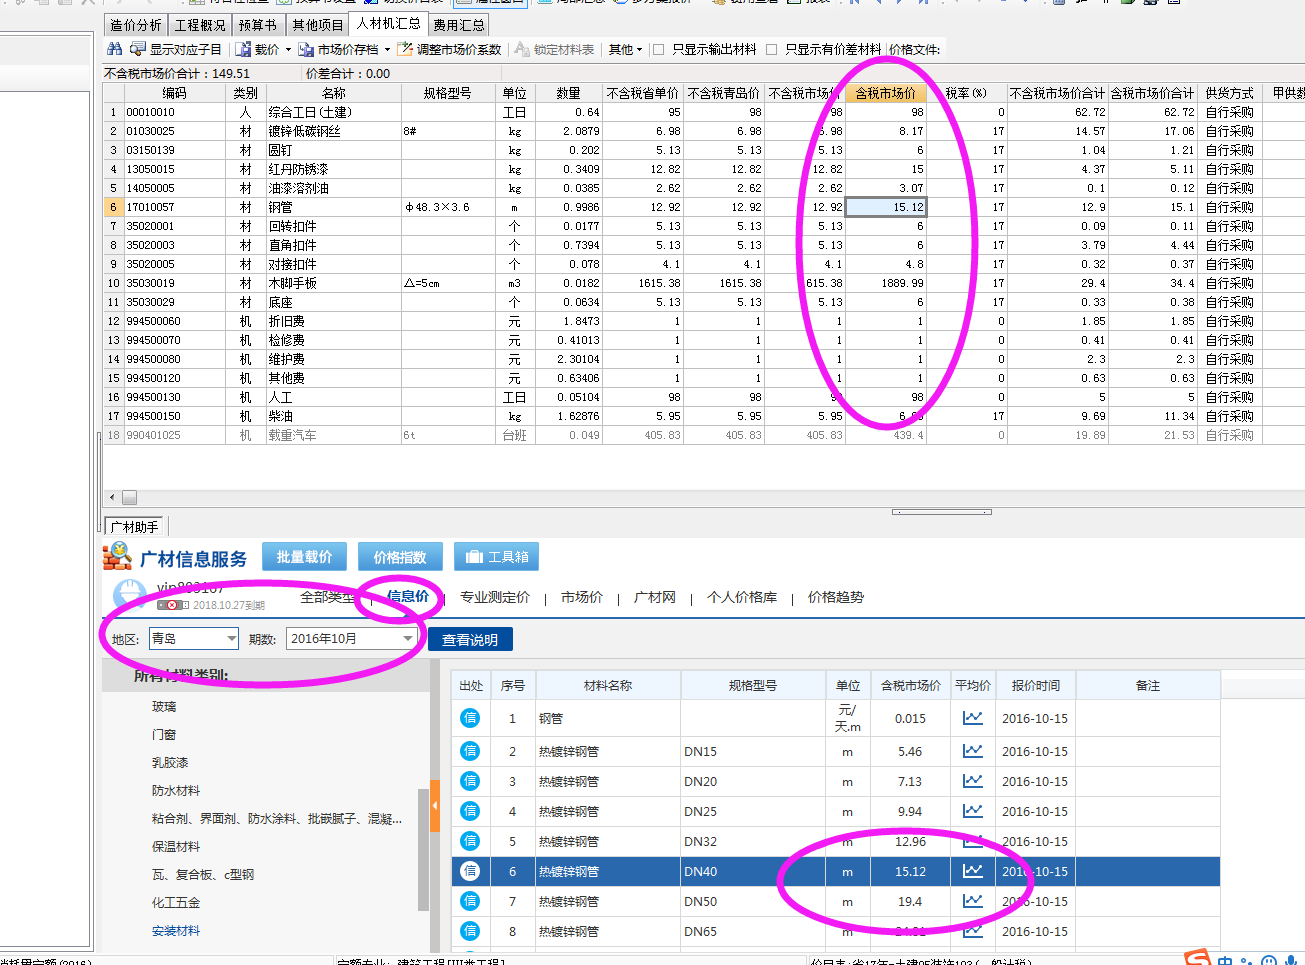The height and width of the screenshot is (965, 1305).
Task: Open the 载价 dropdown arrow
Action: coord(288,50)
